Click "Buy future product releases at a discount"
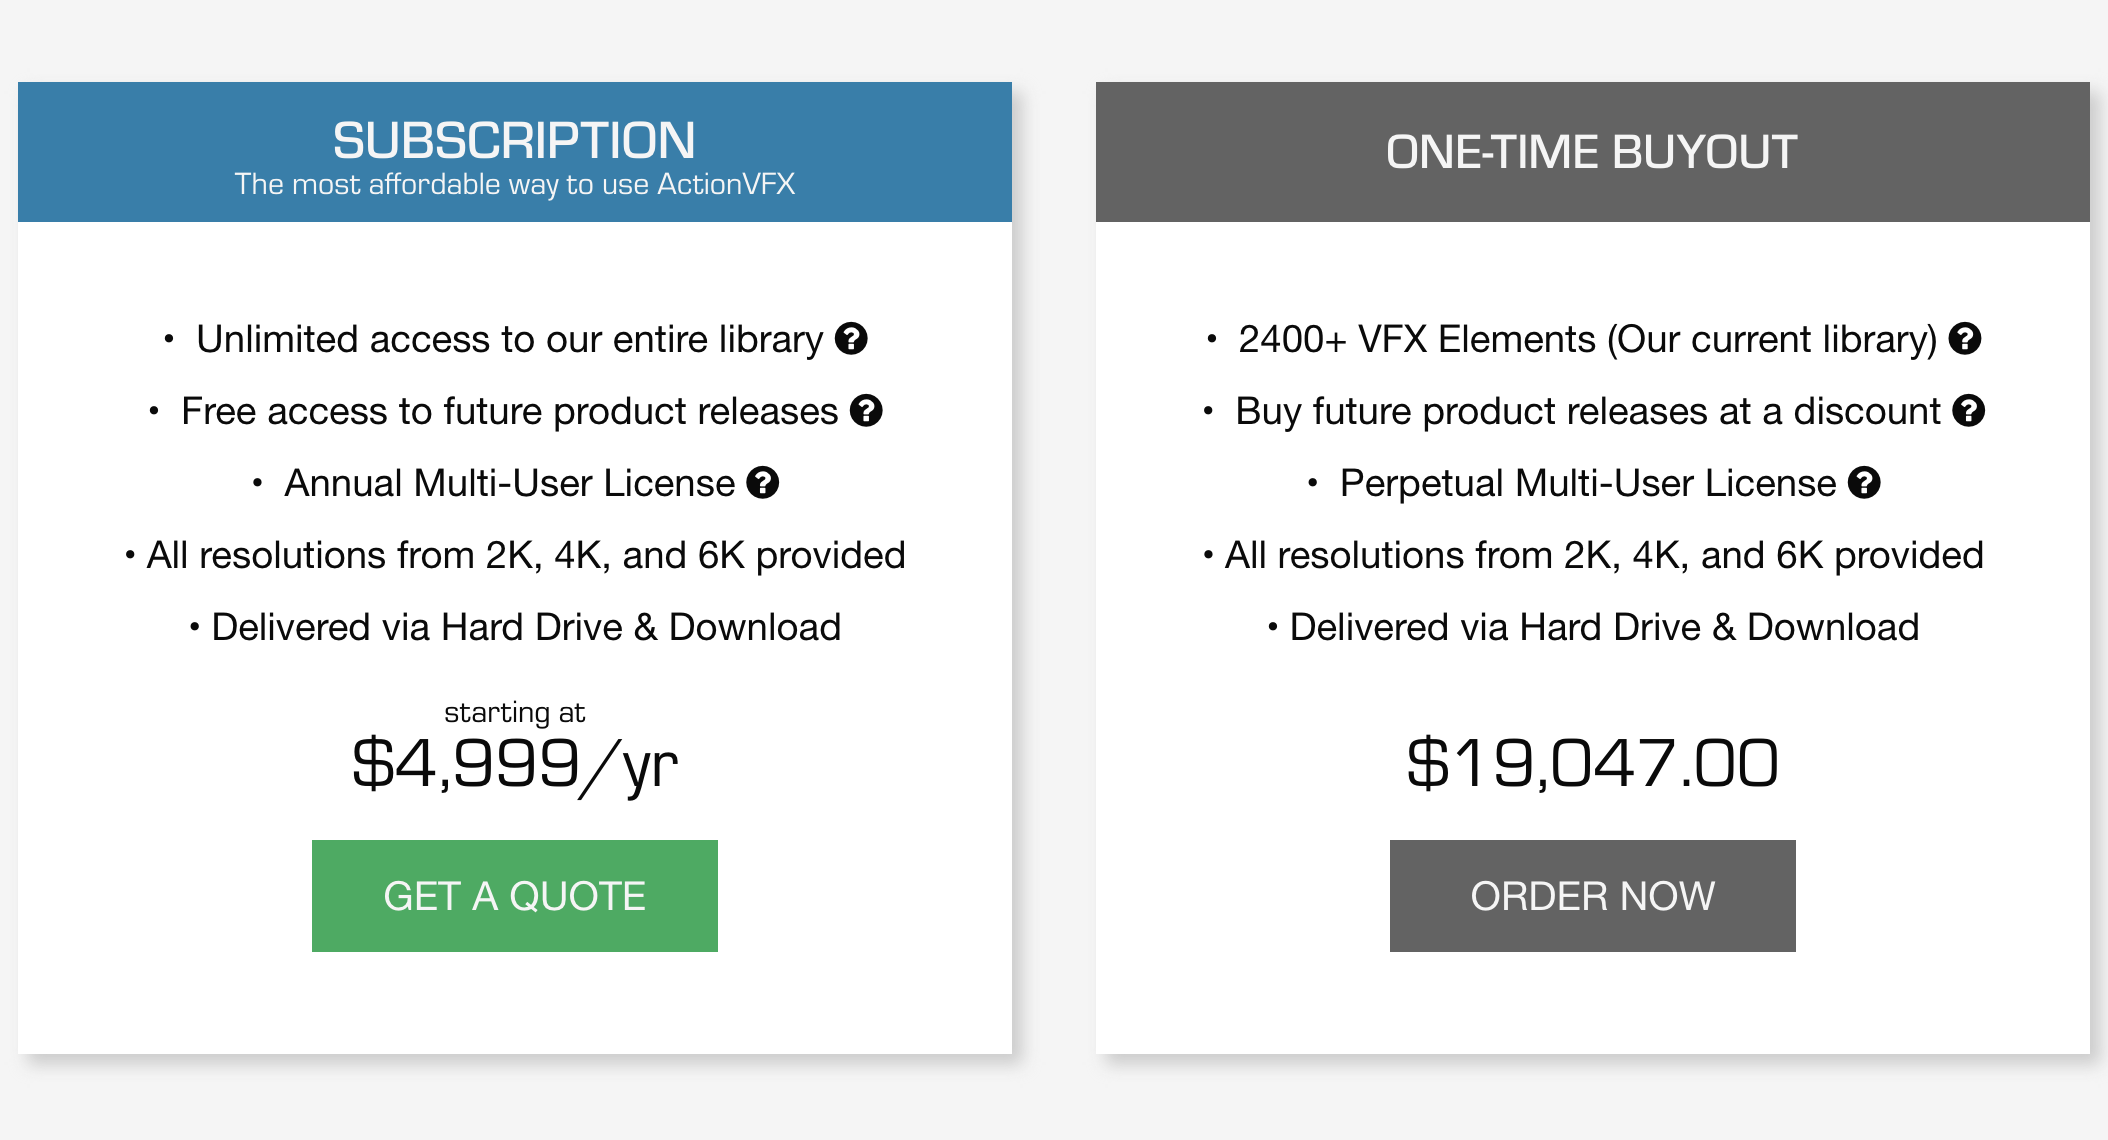 1587,412
